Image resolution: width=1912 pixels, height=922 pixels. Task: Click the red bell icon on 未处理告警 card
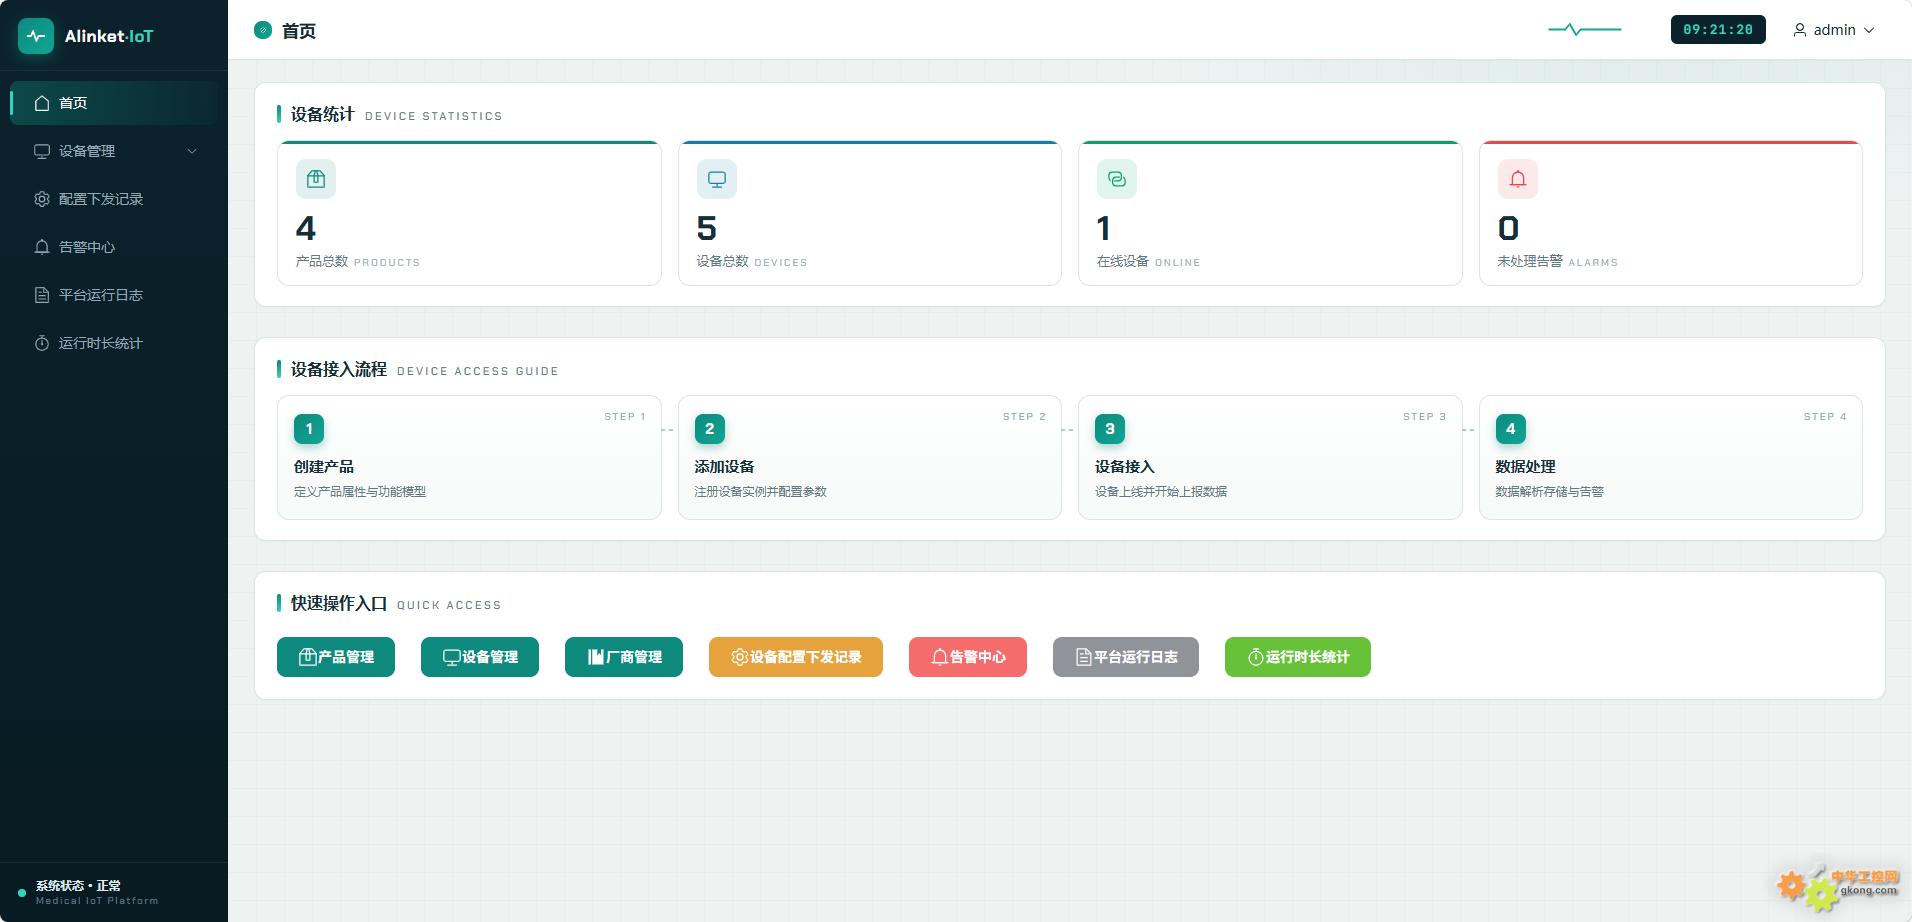(x=1518, y=179)
